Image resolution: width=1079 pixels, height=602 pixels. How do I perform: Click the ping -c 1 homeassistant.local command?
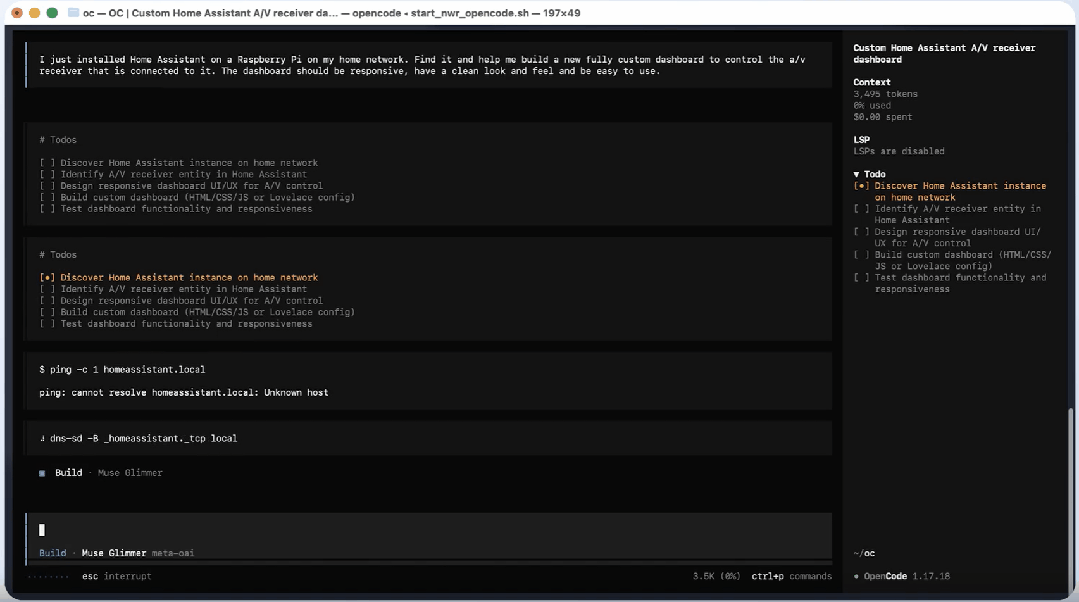[122, 370]
